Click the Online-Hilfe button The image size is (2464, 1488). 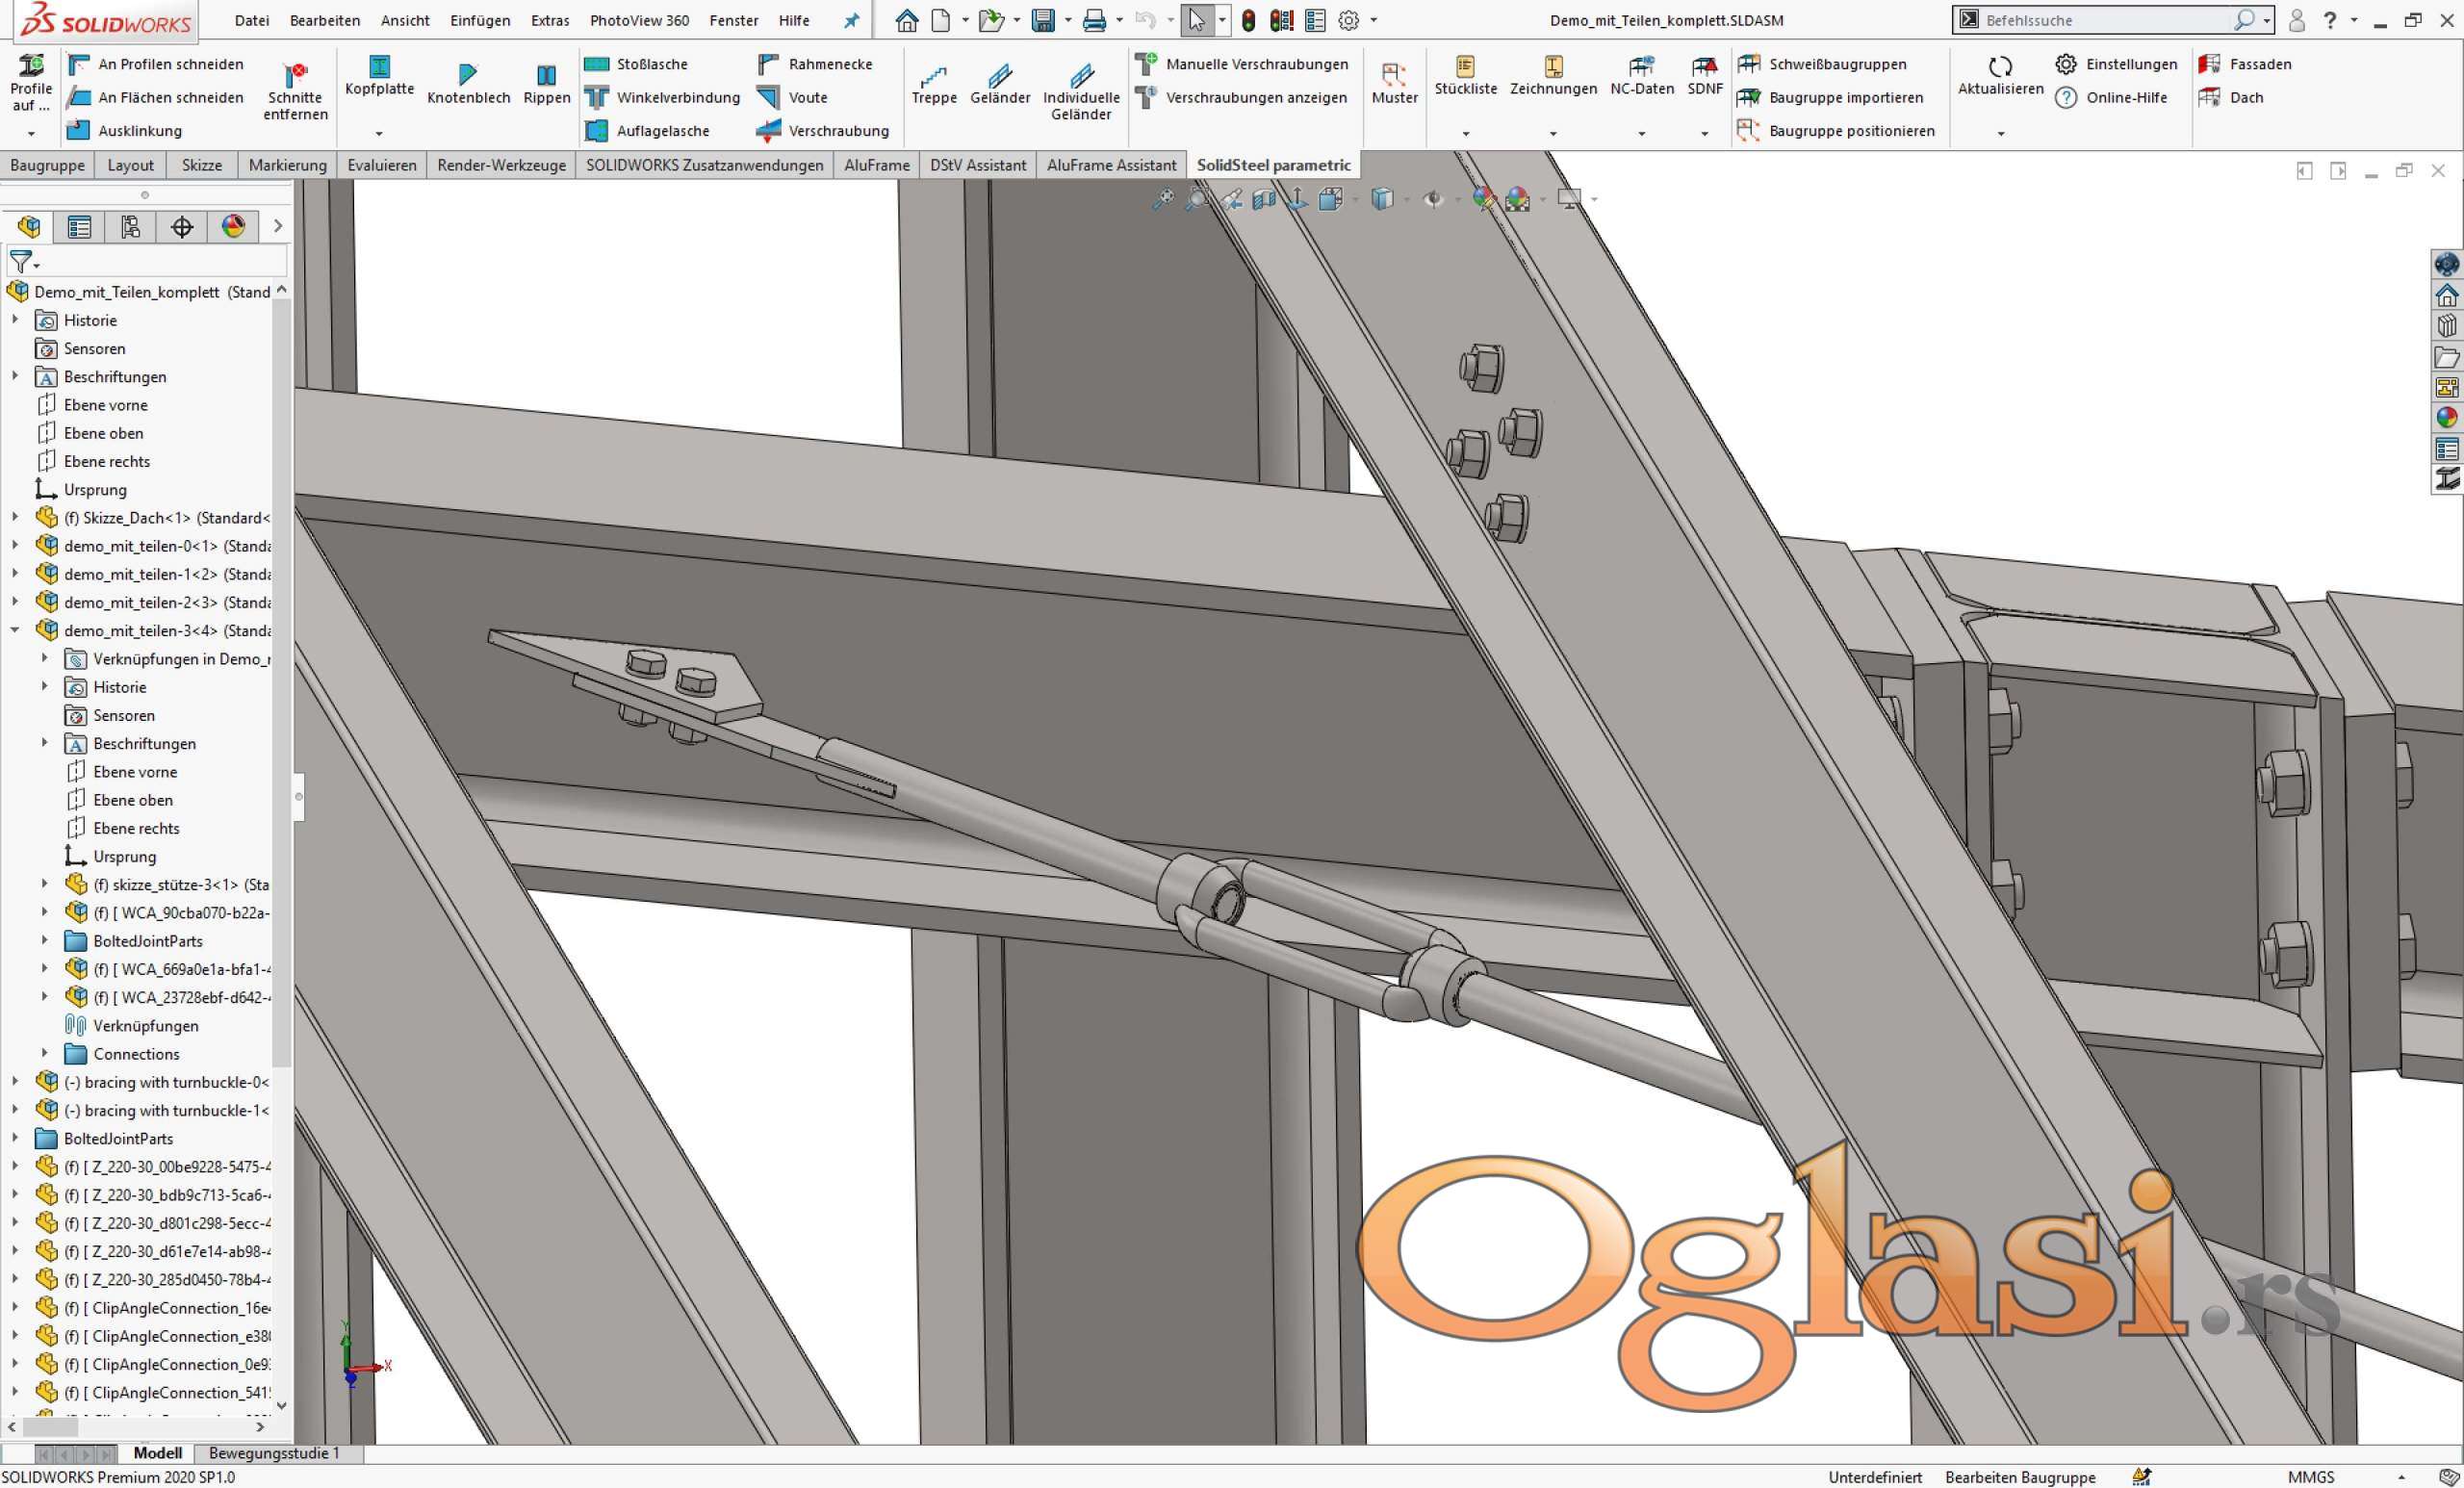(x=2126, y=98)
